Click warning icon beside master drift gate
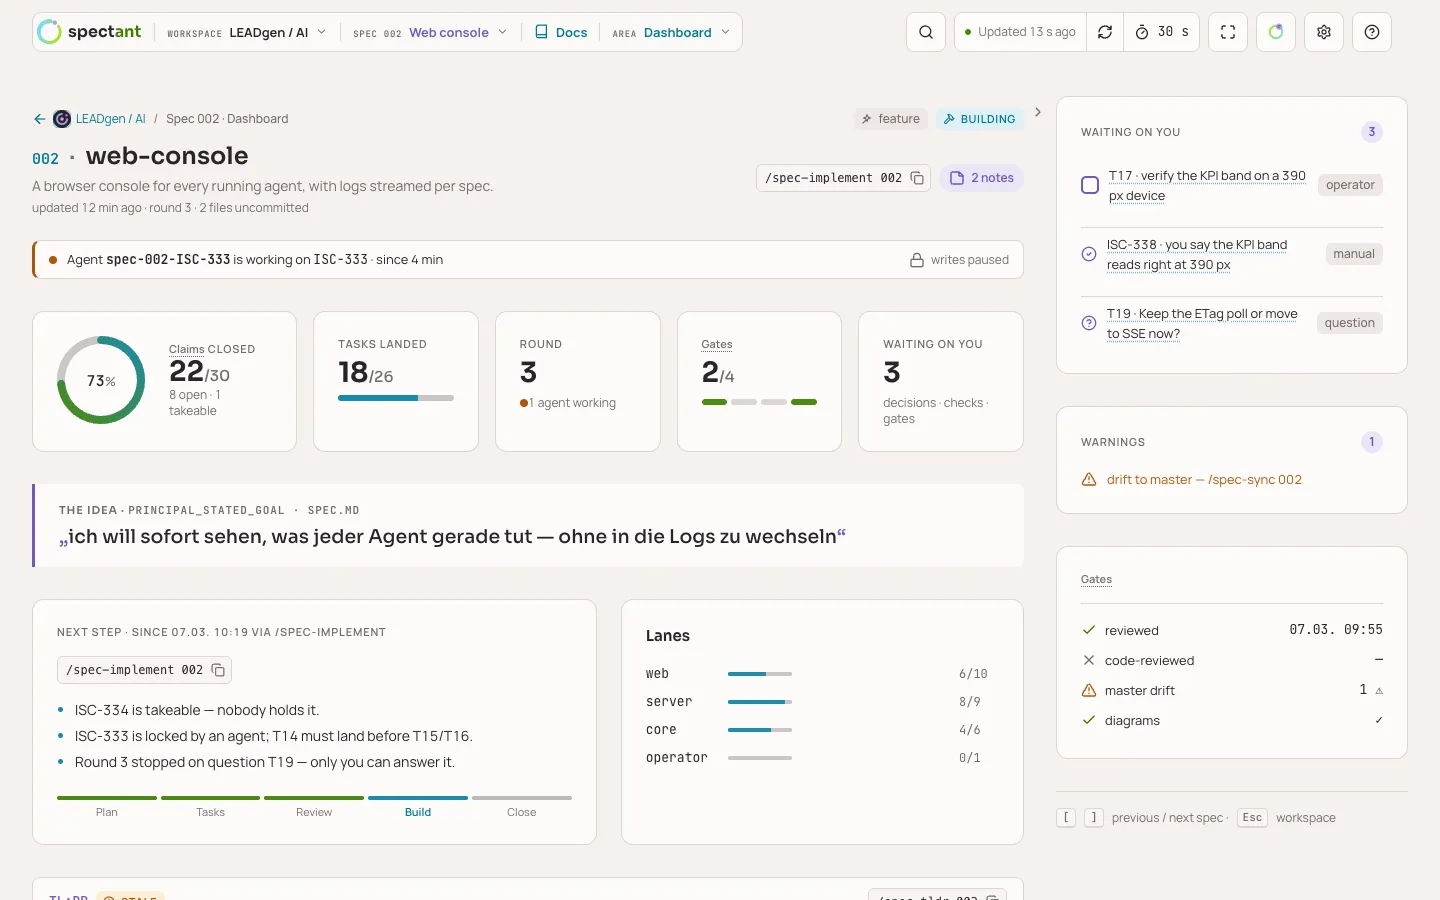1440x900 pixels. click(1089, 690)
